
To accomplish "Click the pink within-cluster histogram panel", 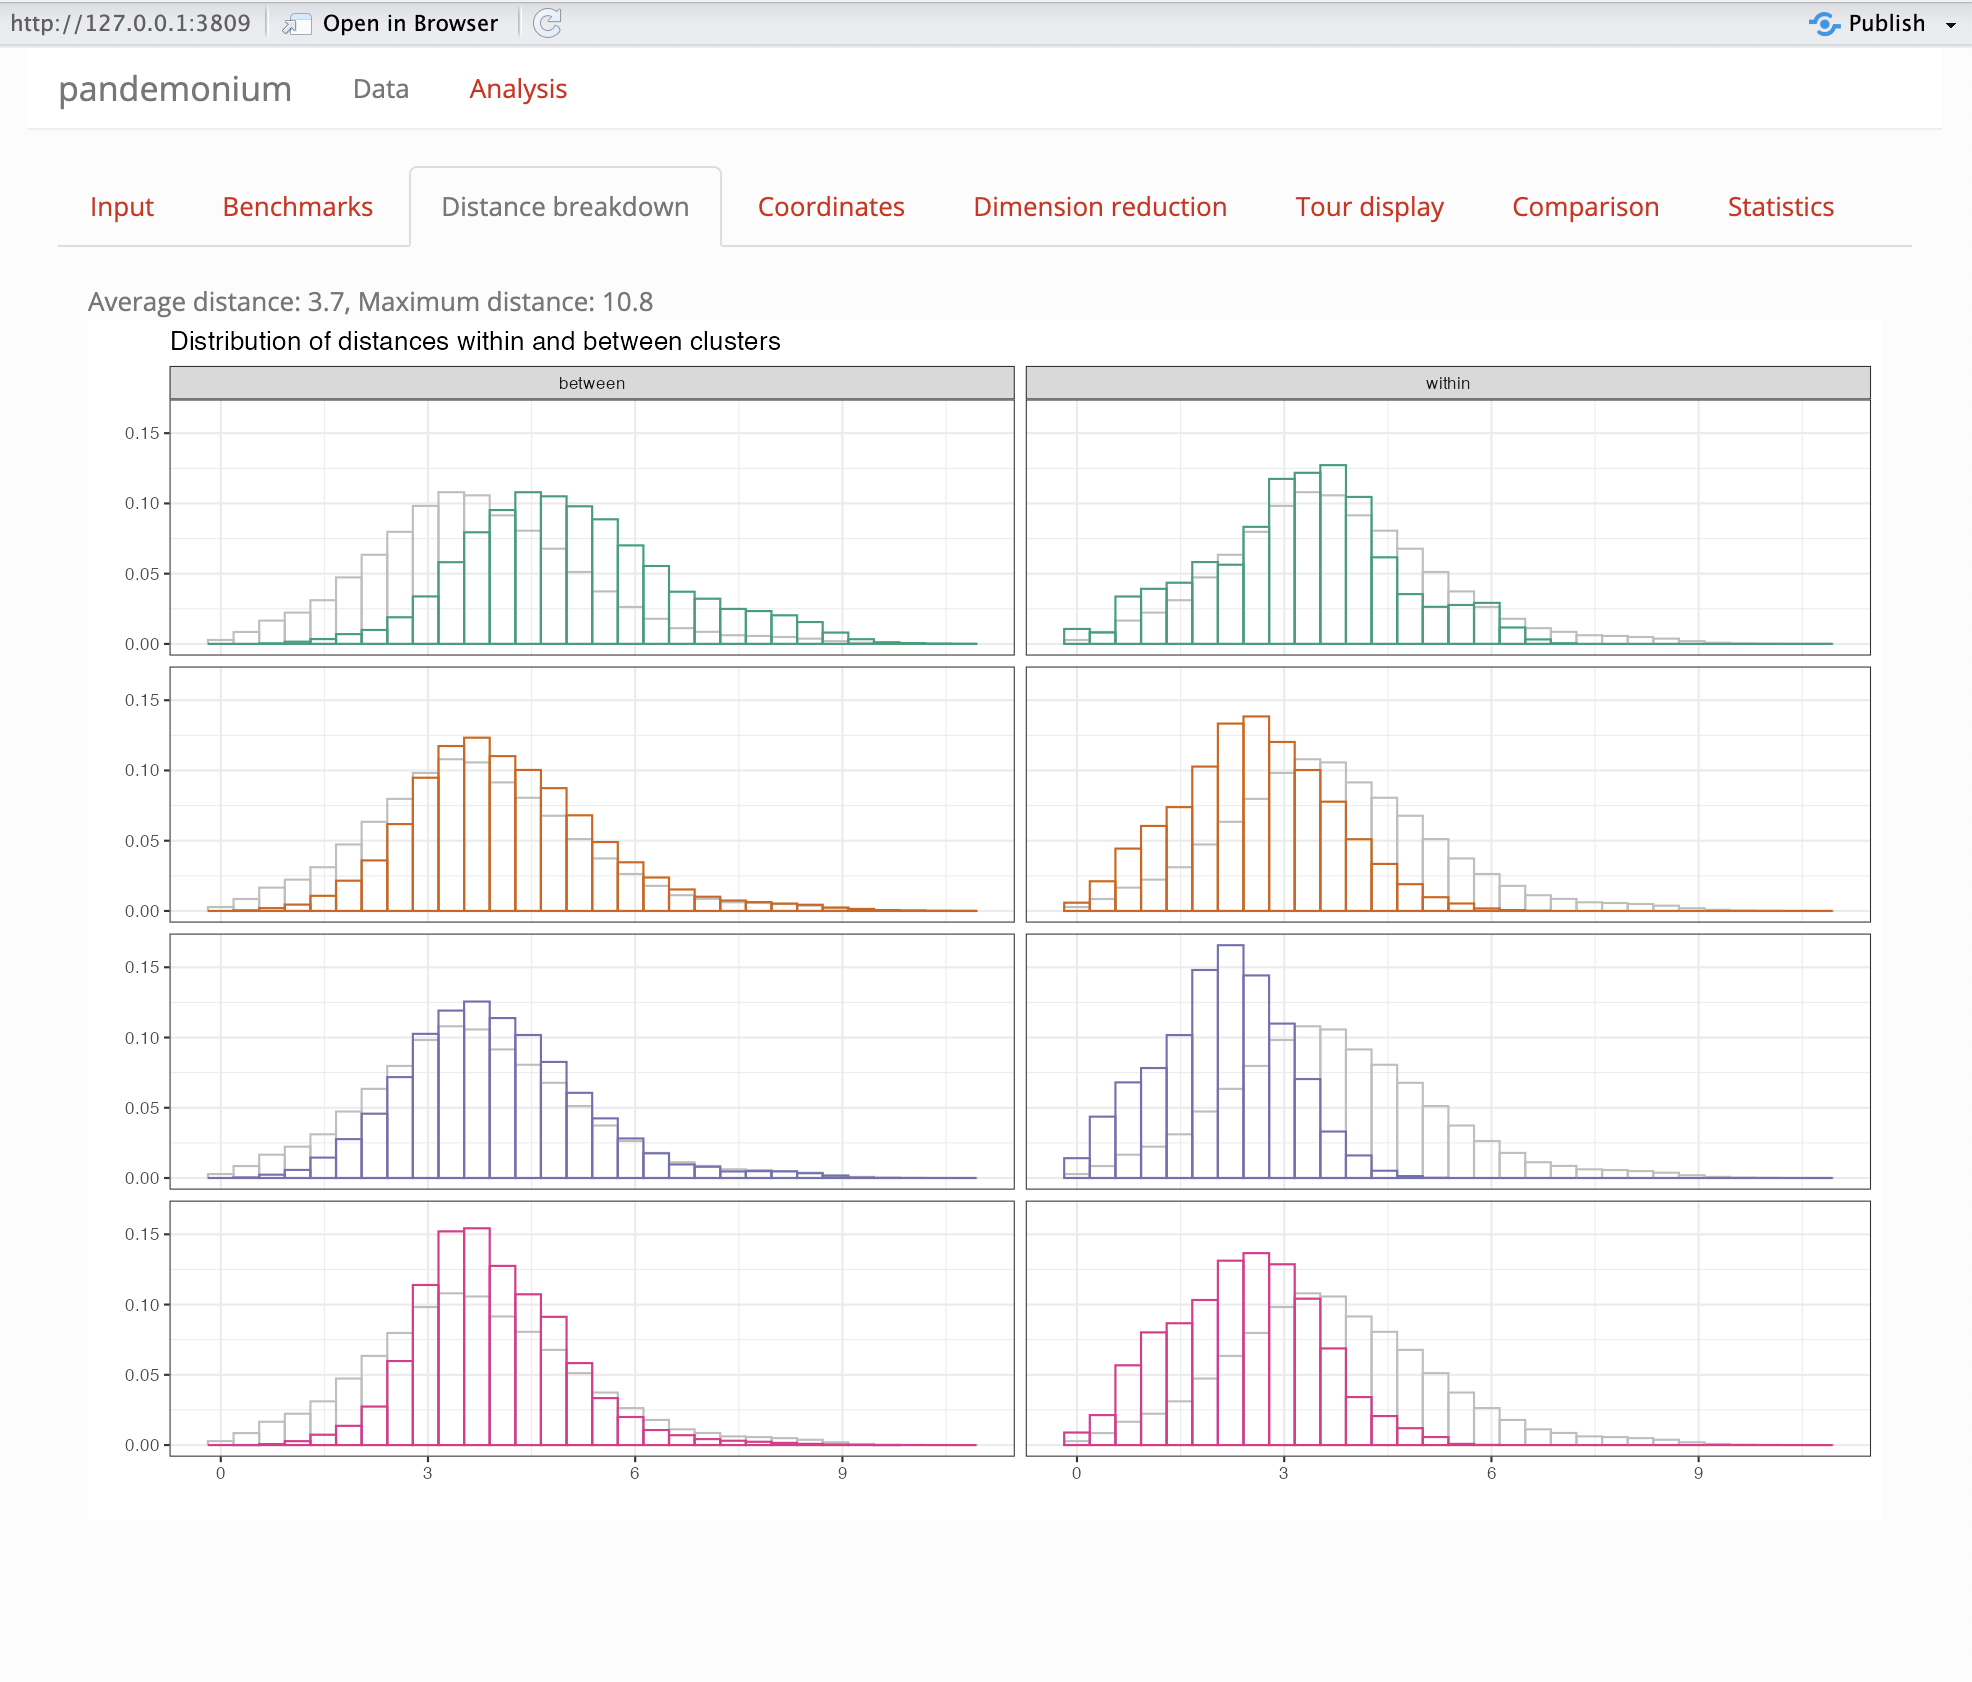I will 1448,1328.
